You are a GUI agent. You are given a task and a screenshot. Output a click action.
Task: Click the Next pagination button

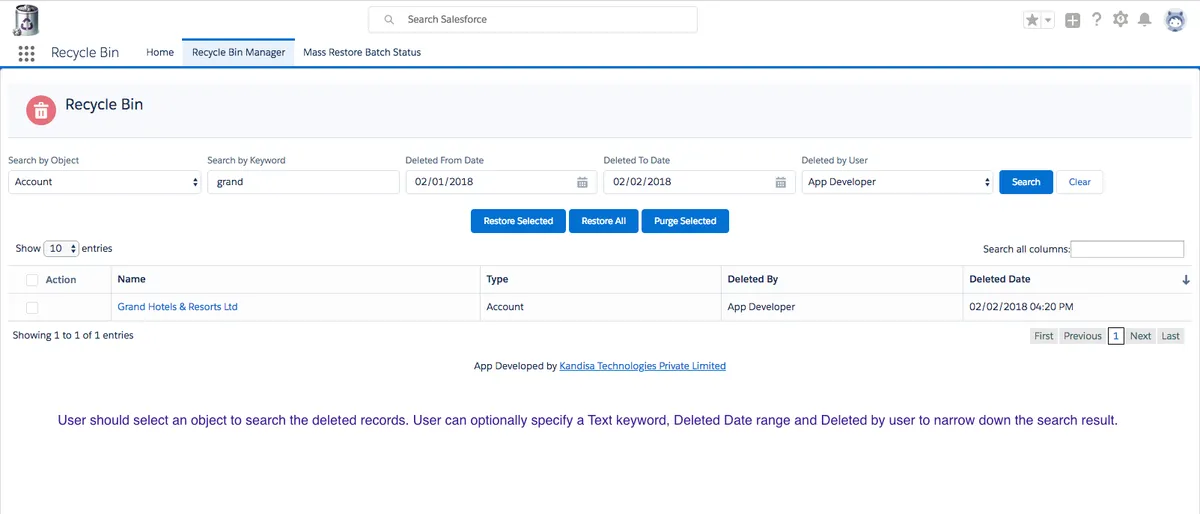(x=1141, y=336)
